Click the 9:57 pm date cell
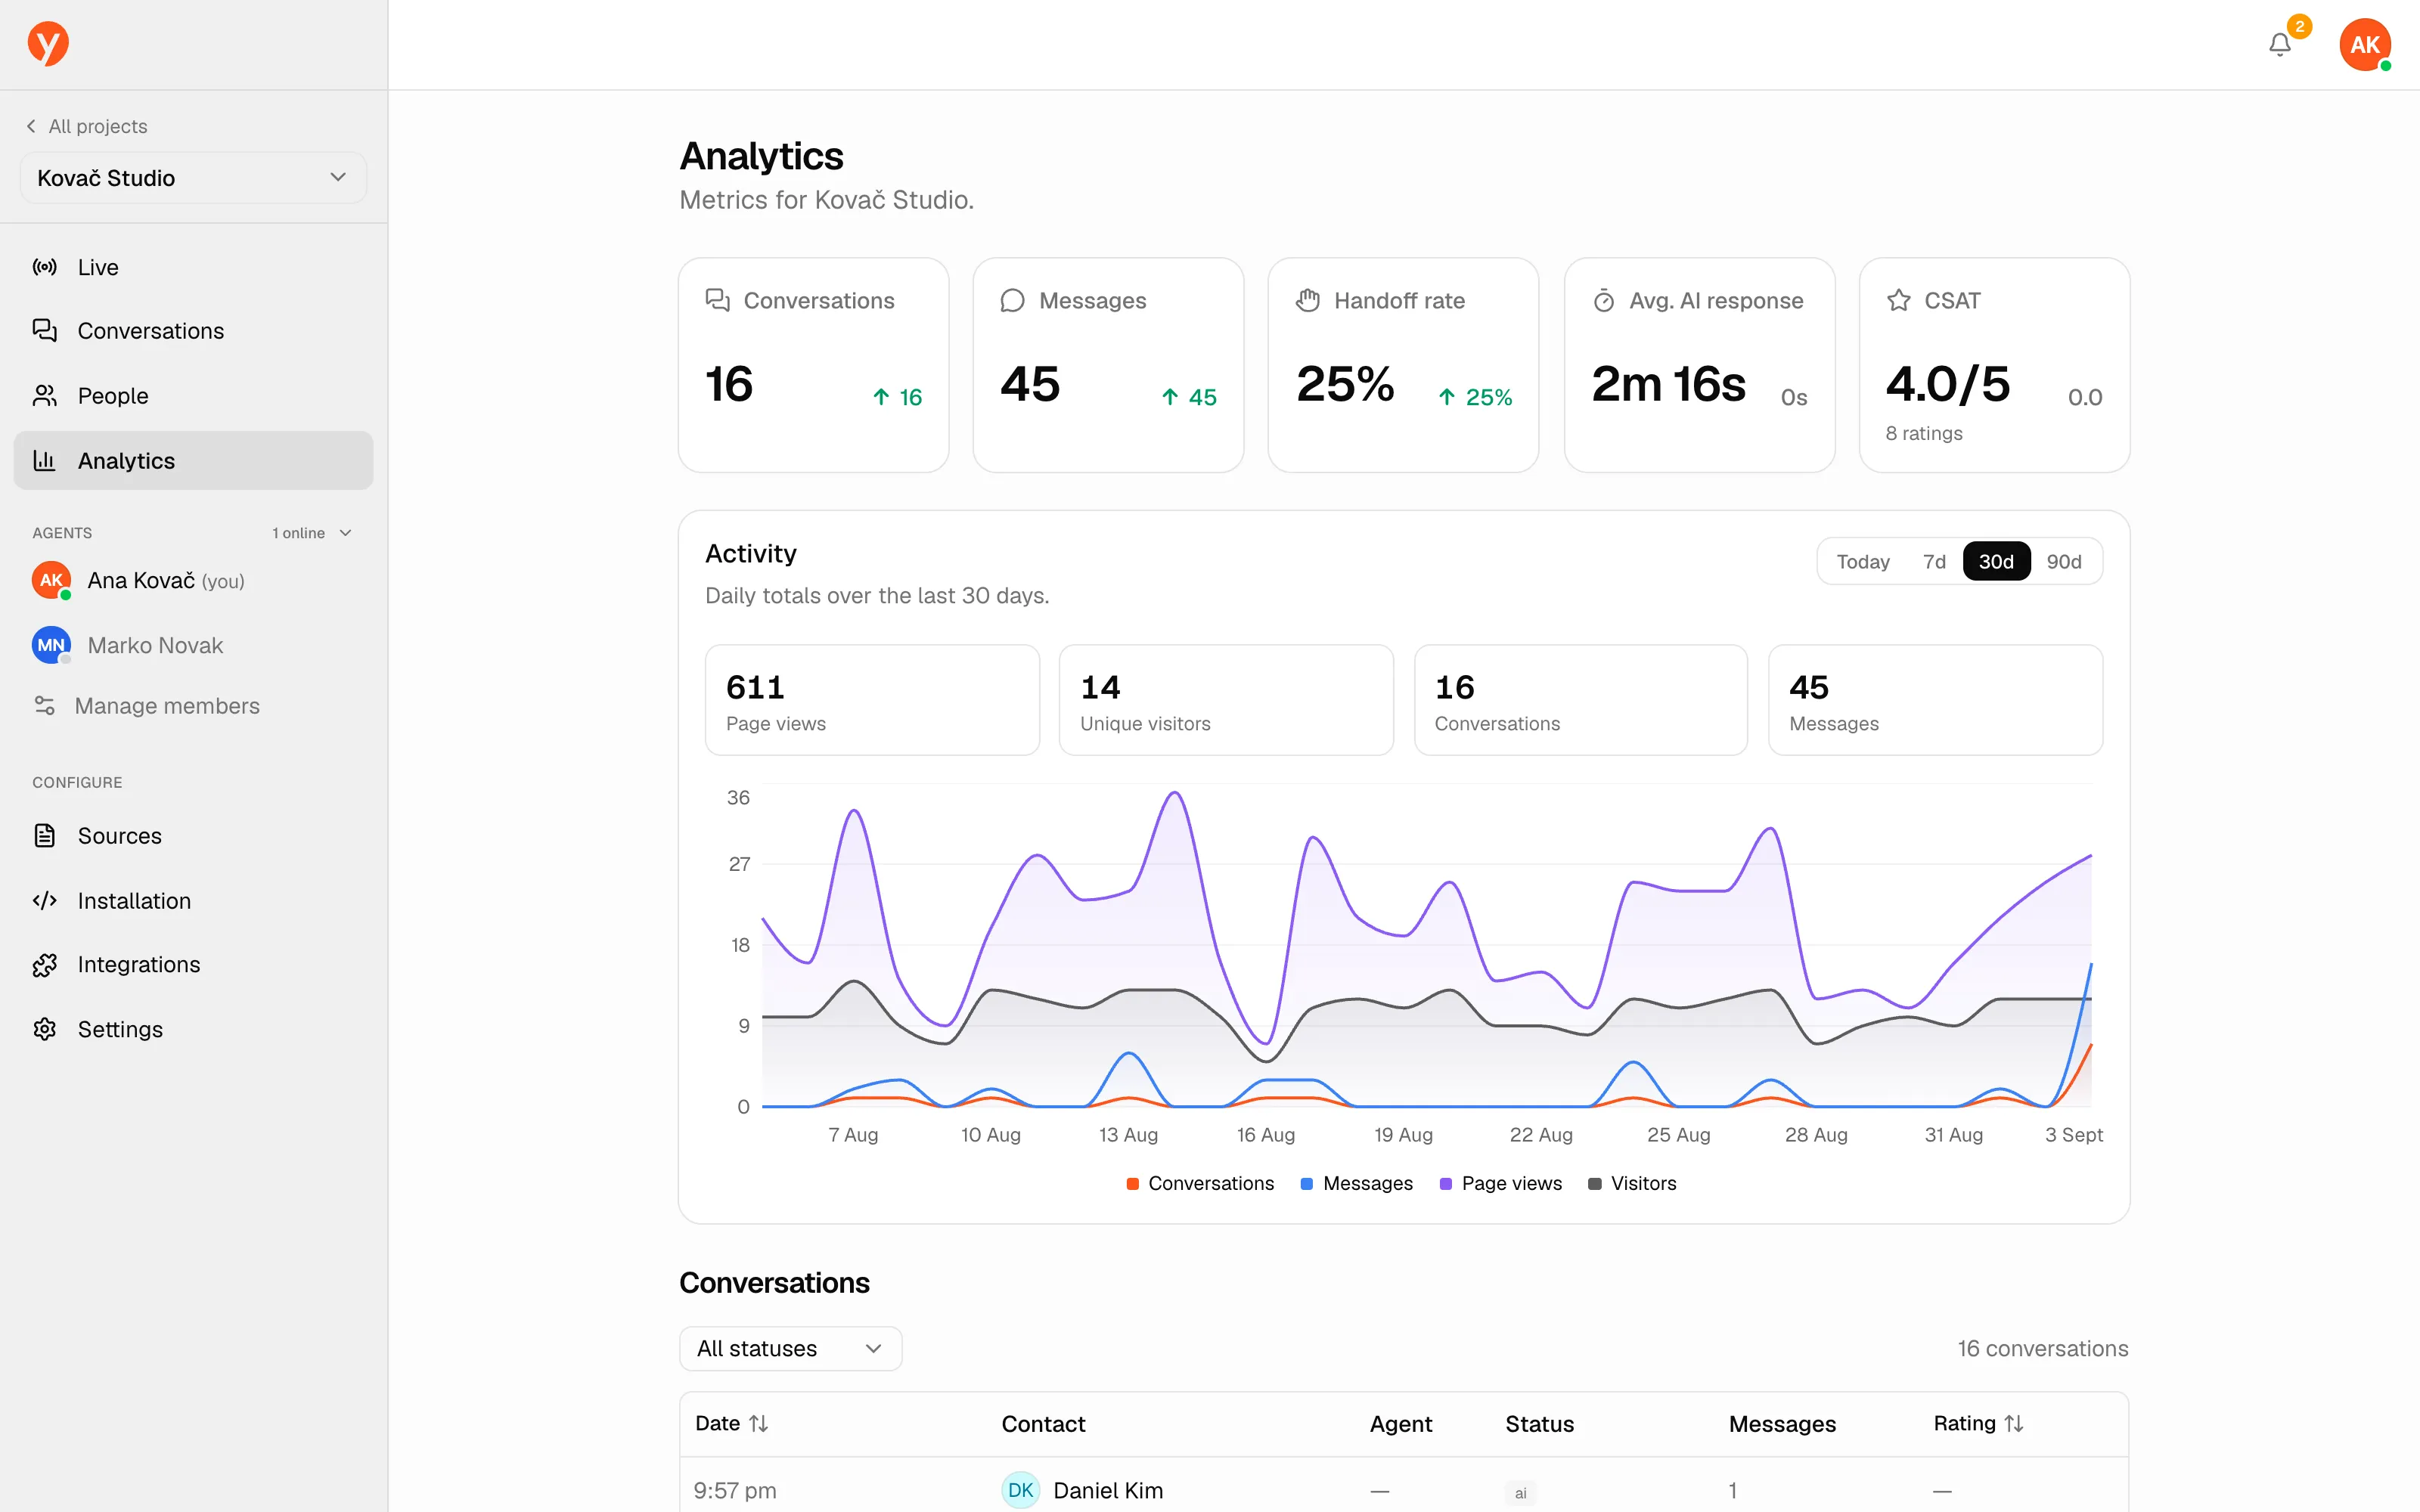Image resolution: width=2420 pixels, height=1512 pixels. (x=735, y=1490)
